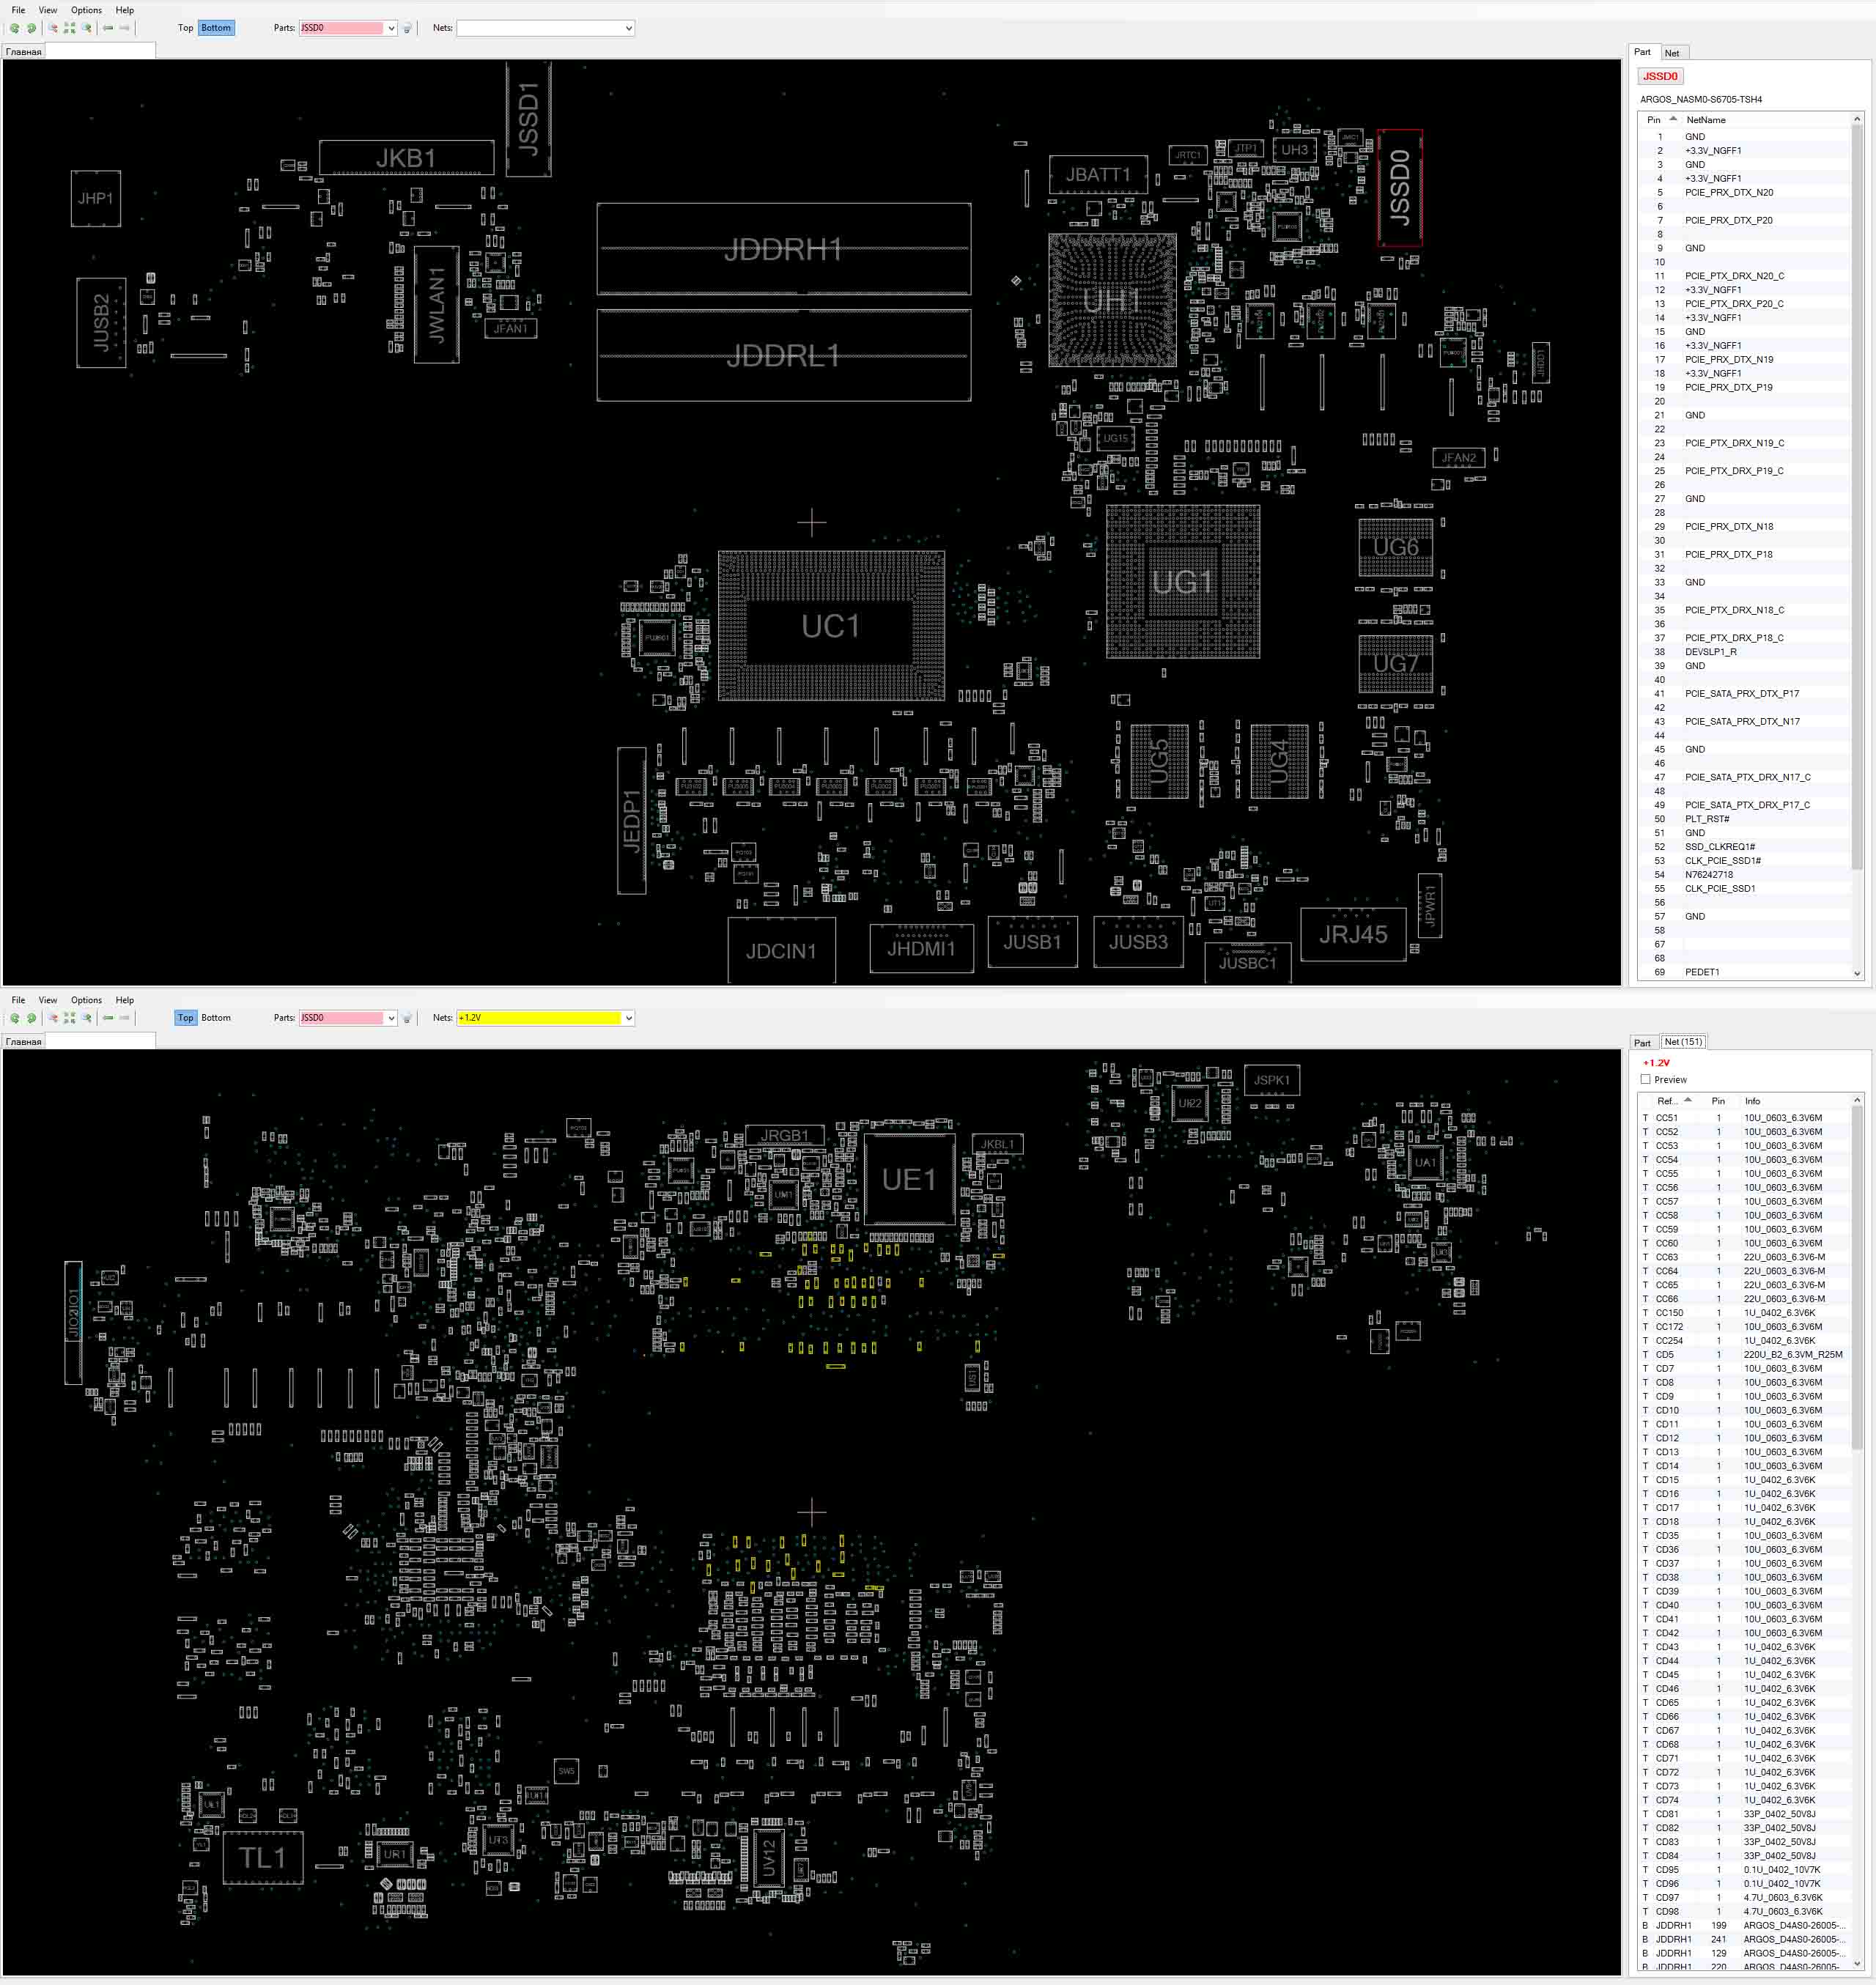1876x1985 pixels.
Task: Click the light bulb icon beside the empty Nets field's Parts box
Action: [x=407, y=28]
